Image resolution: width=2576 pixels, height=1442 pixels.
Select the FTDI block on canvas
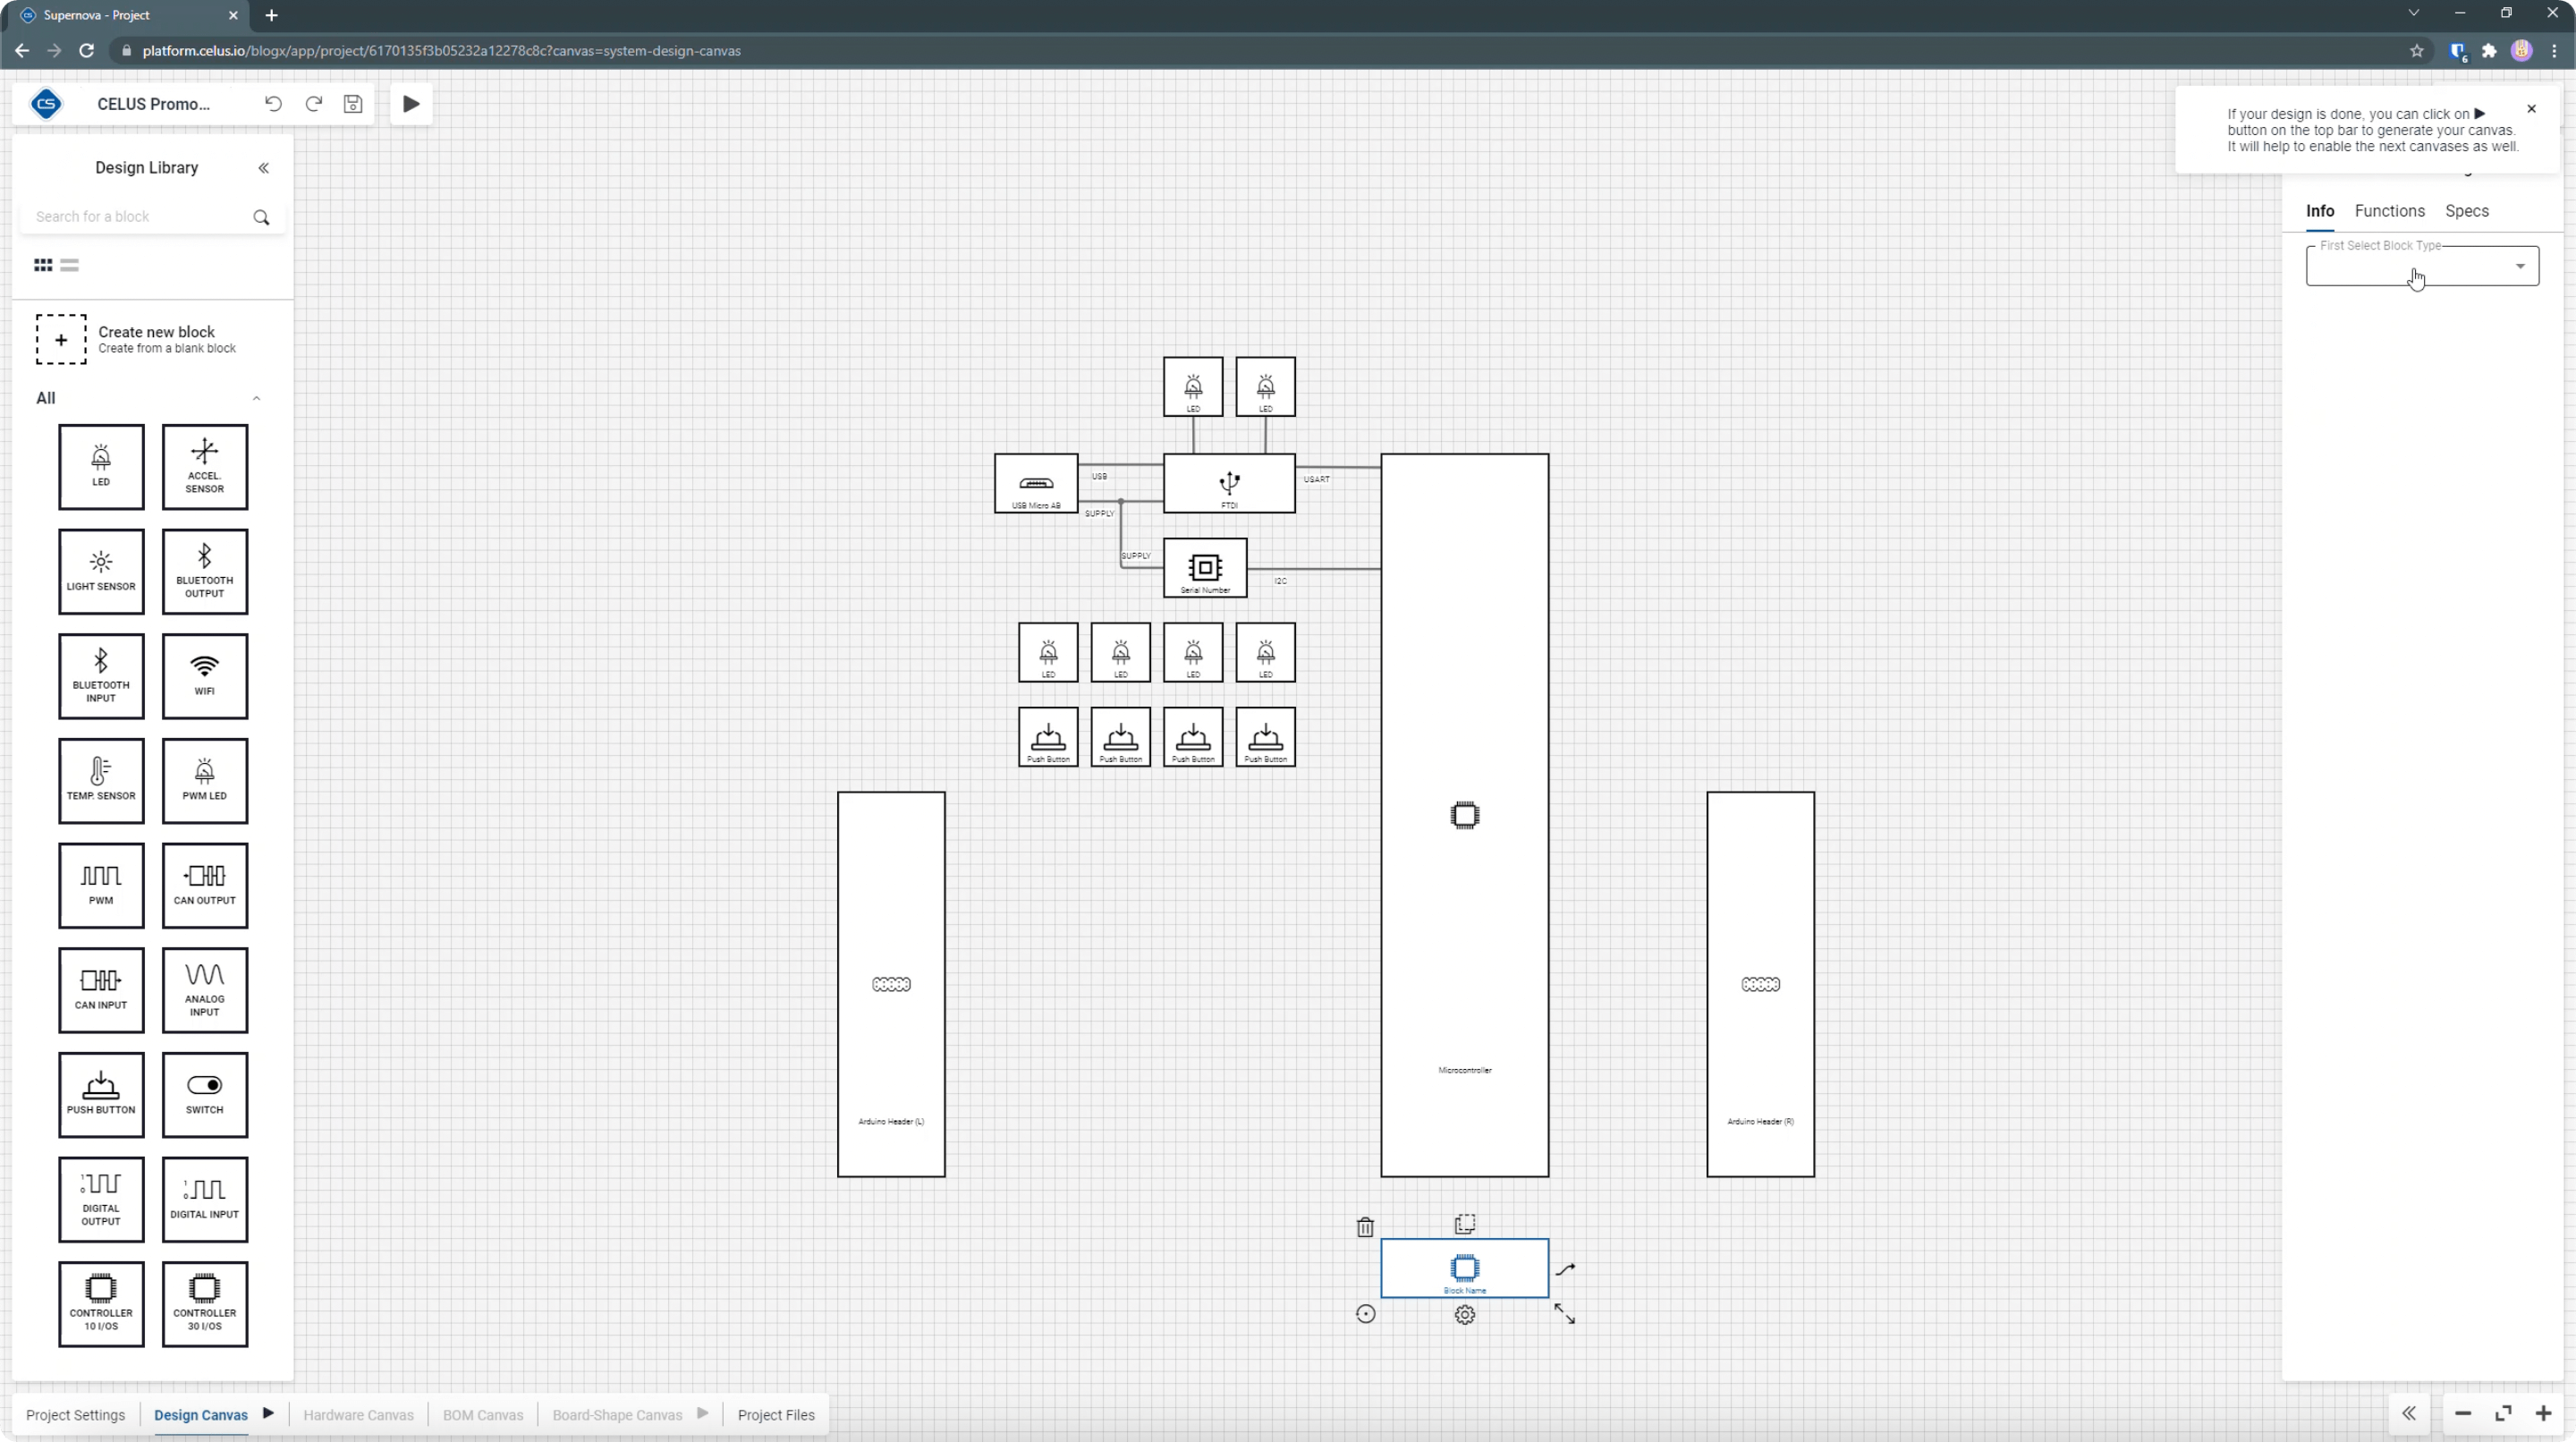point(1229,484)
